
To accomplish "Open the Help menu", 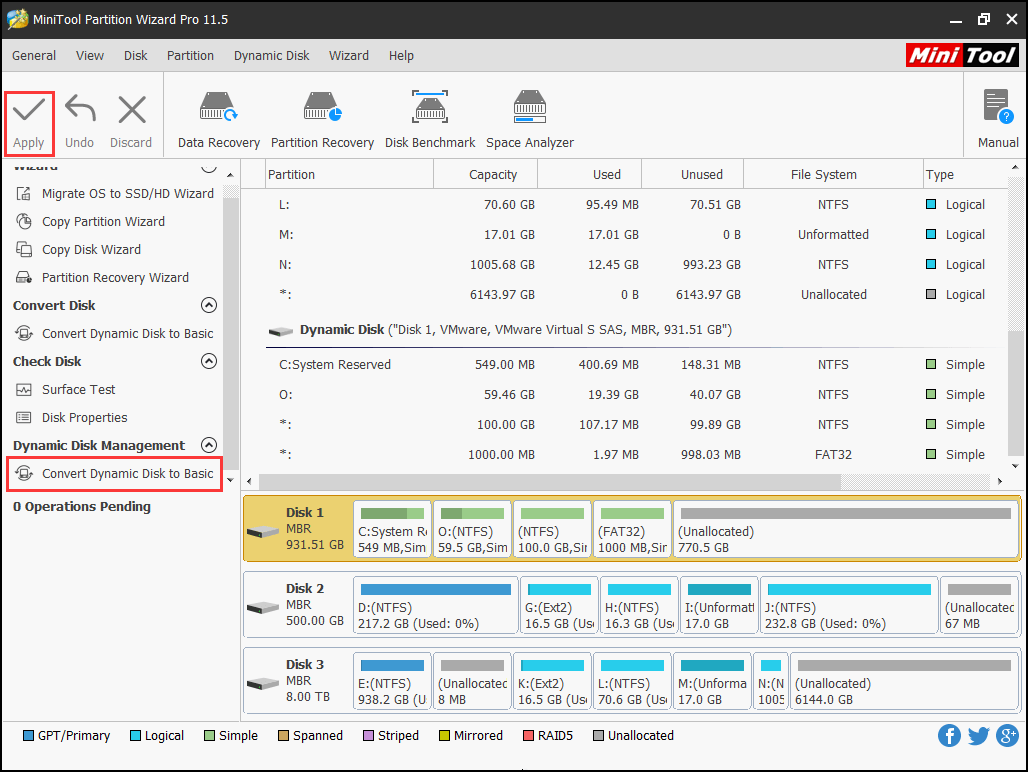I will pyautogui.click(x=401, y=56).
